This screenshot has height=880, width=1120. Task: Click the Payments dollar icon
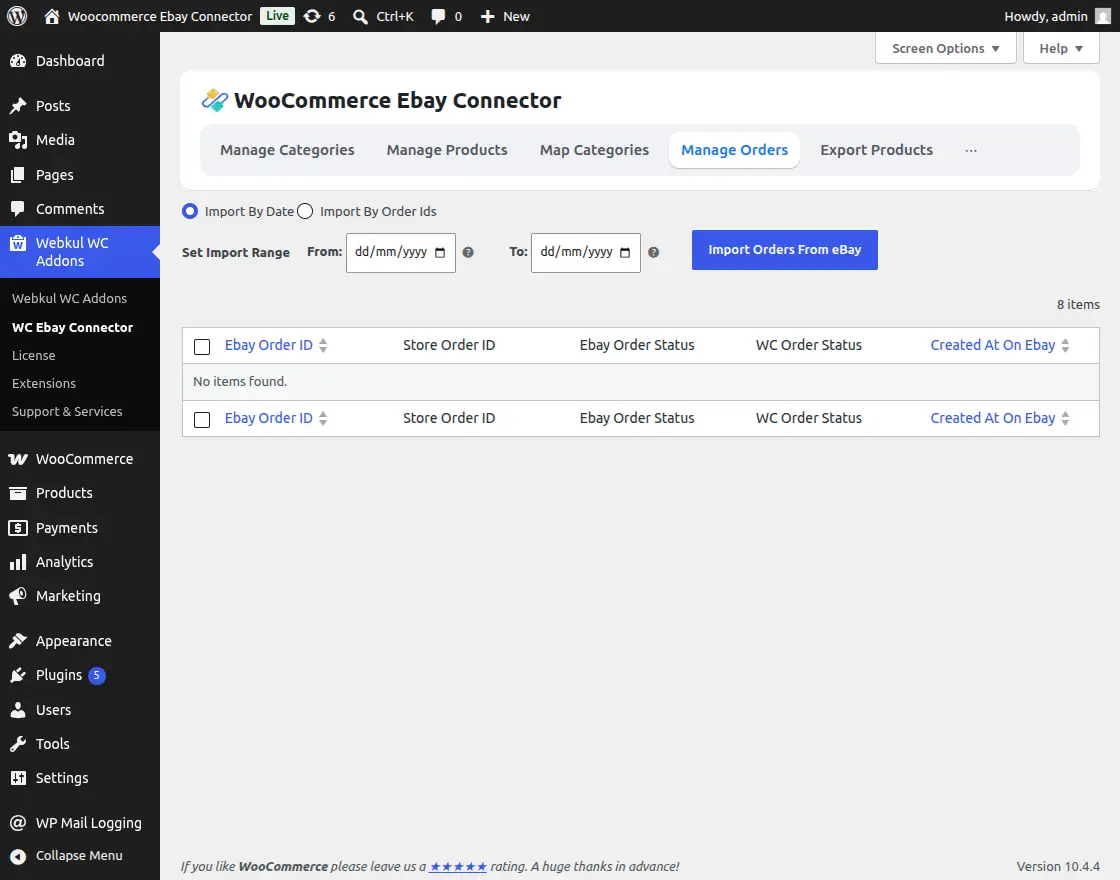coord(18,528)
